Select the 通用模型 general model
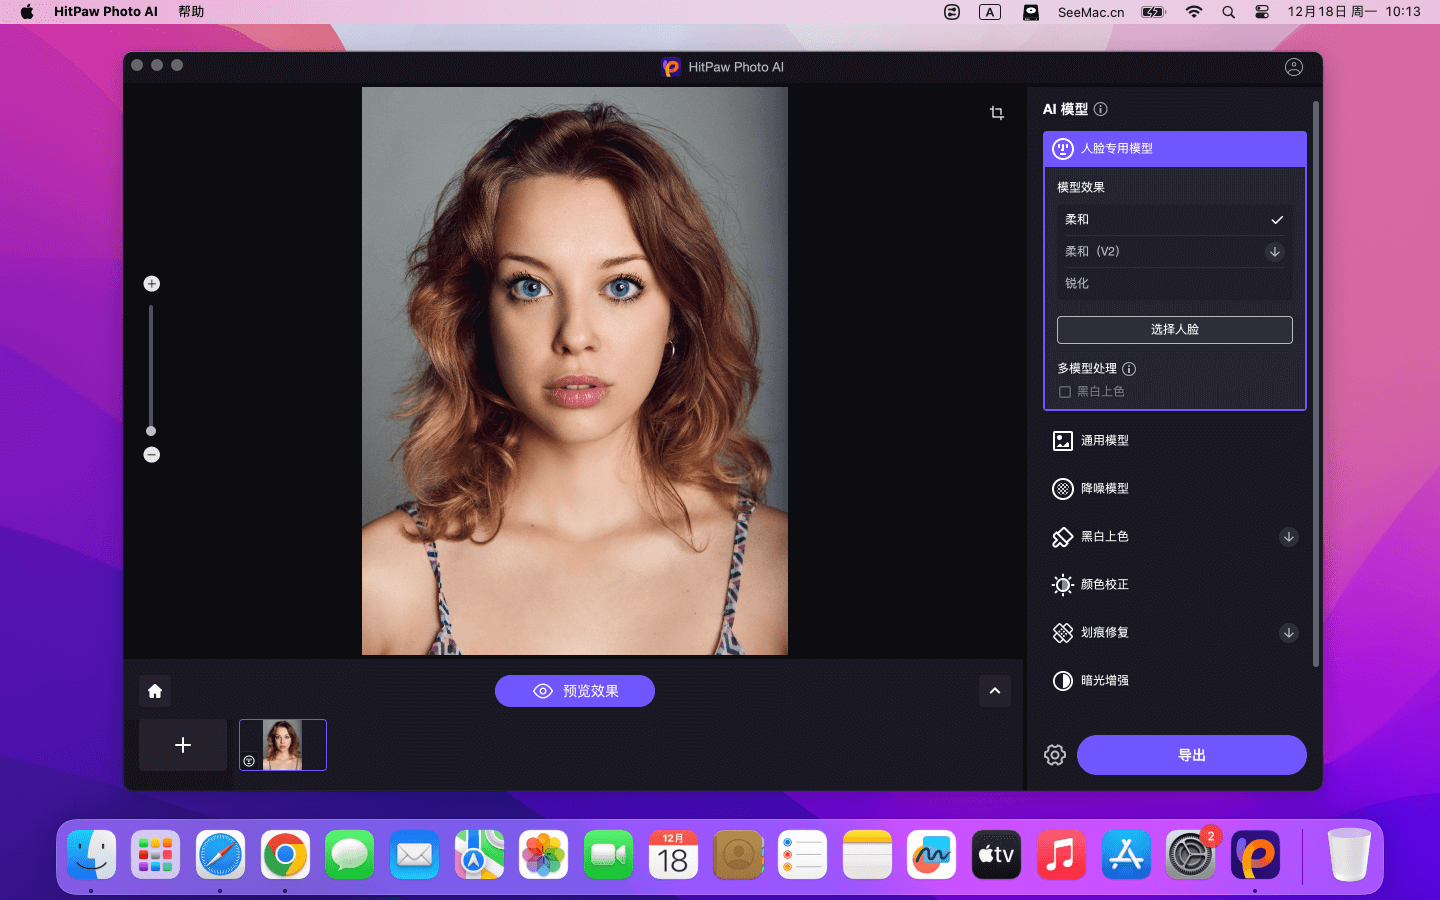Screen dimensions: 1440x900 1104,441
